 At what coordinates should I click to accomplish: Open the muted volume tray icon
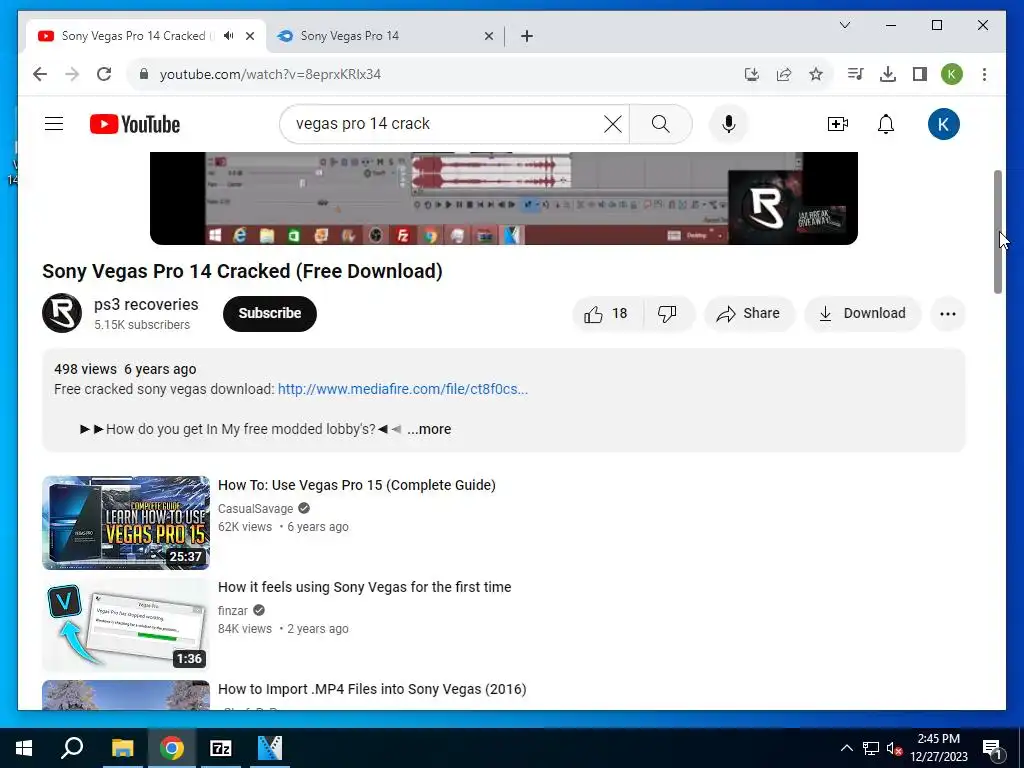(894, 748)
